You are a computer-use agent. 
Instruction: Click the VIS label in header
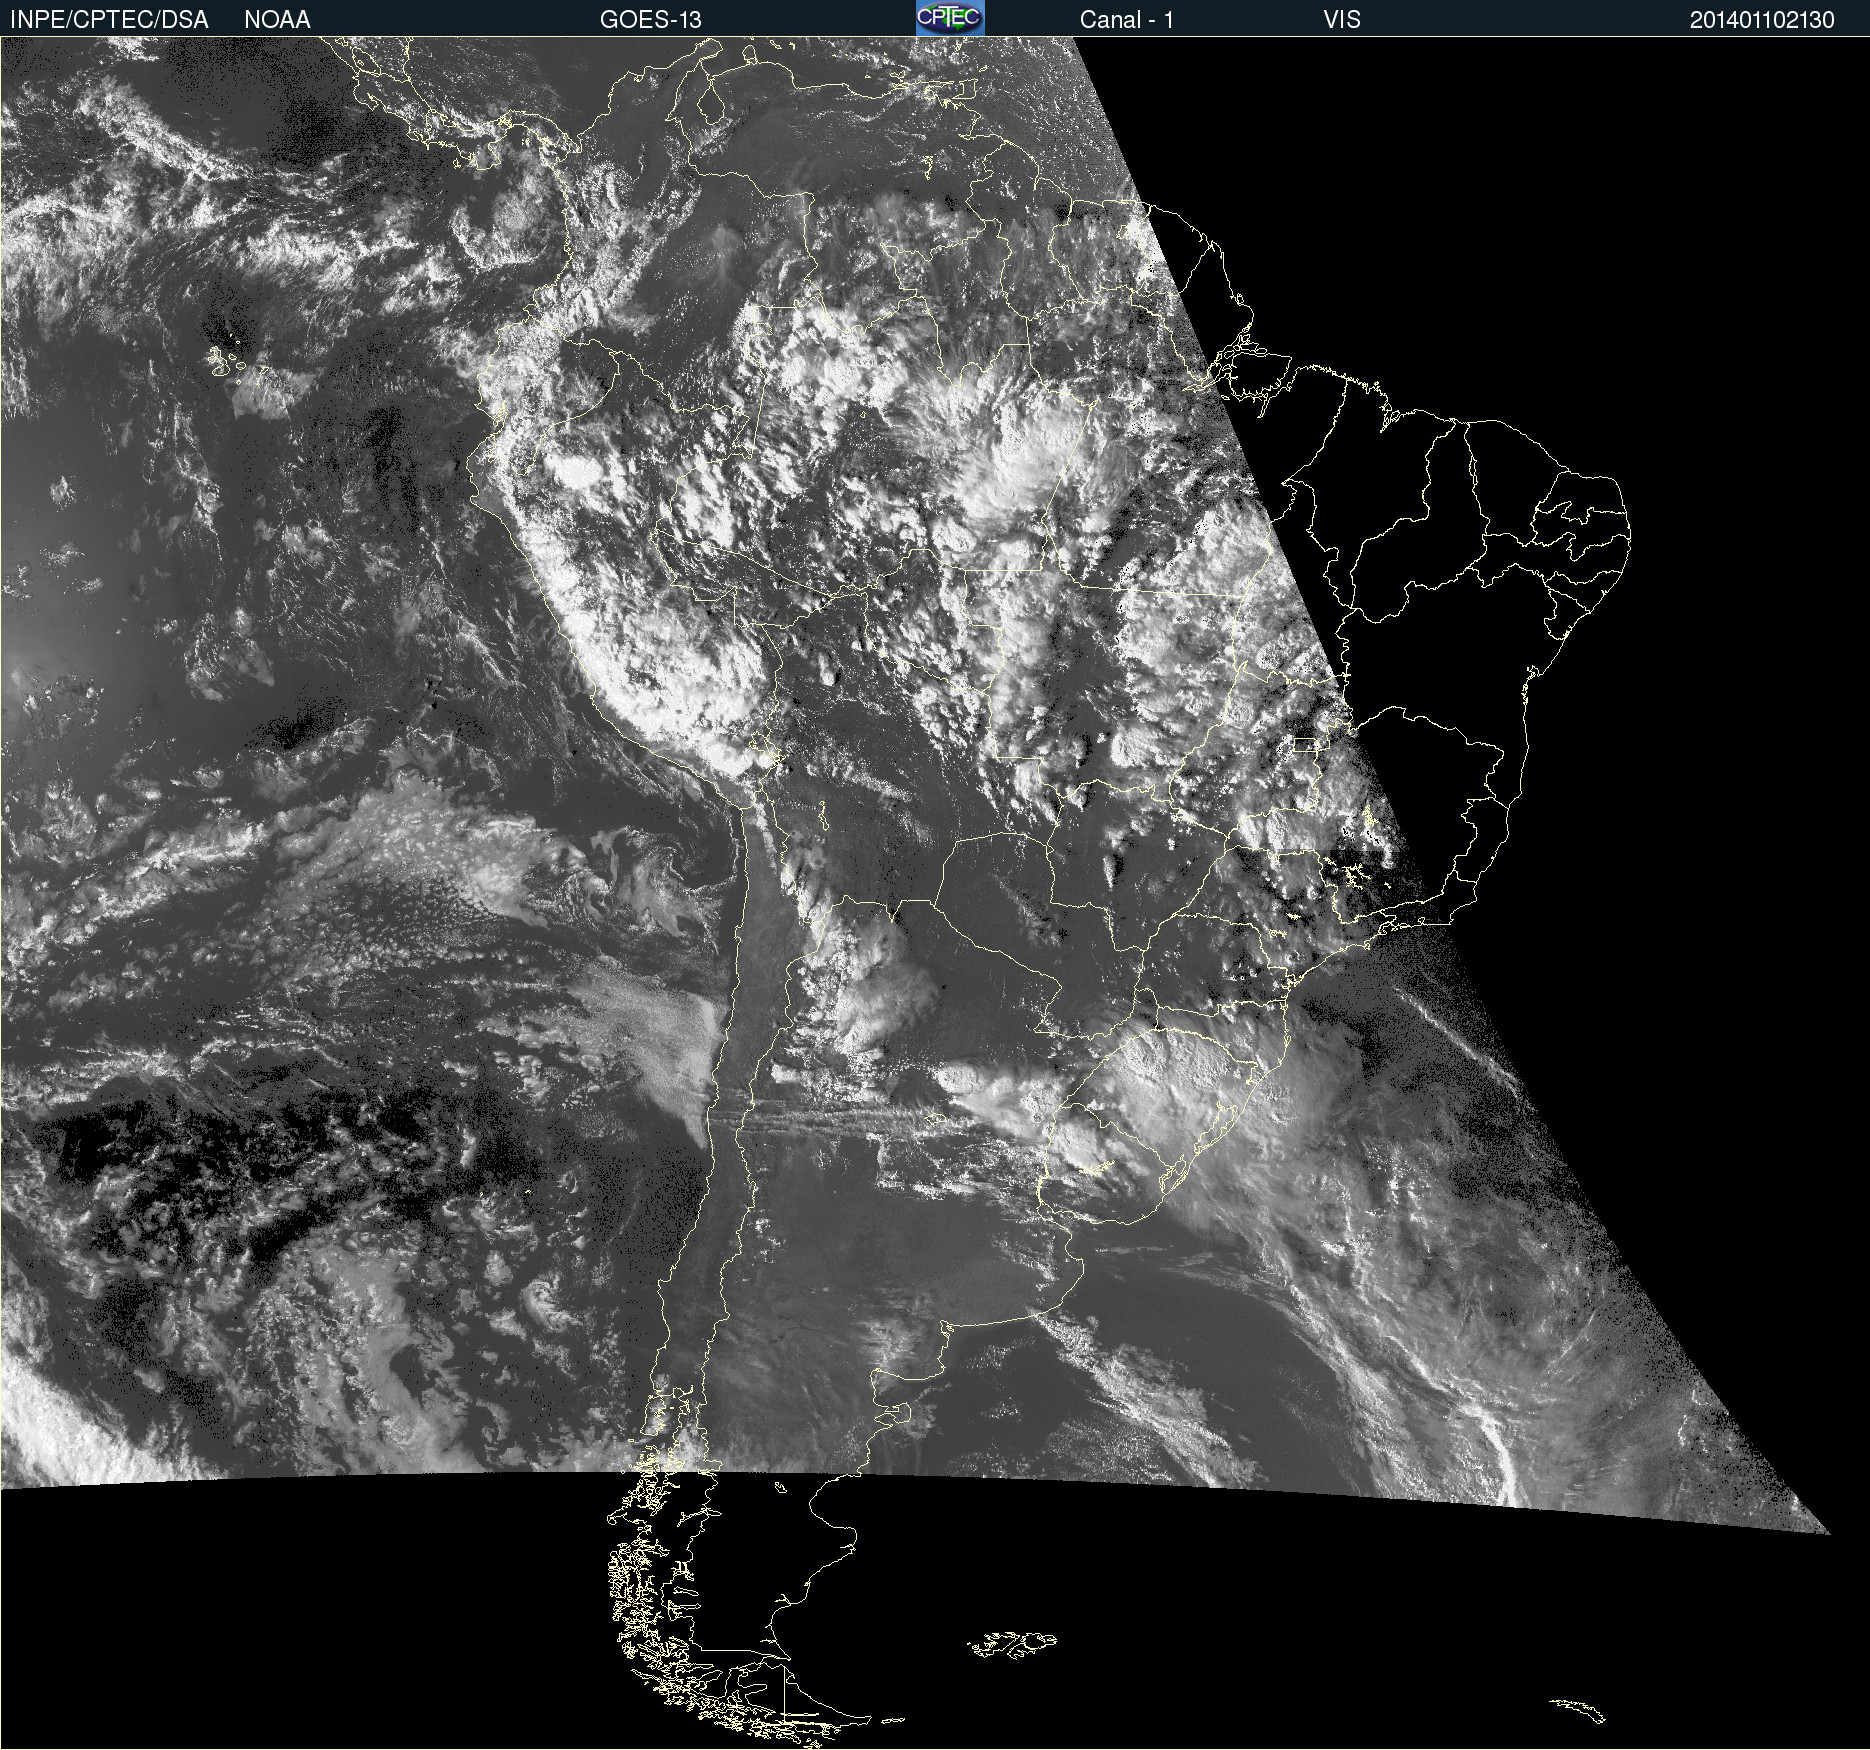pyautogui.click(x=1342, y=20)
